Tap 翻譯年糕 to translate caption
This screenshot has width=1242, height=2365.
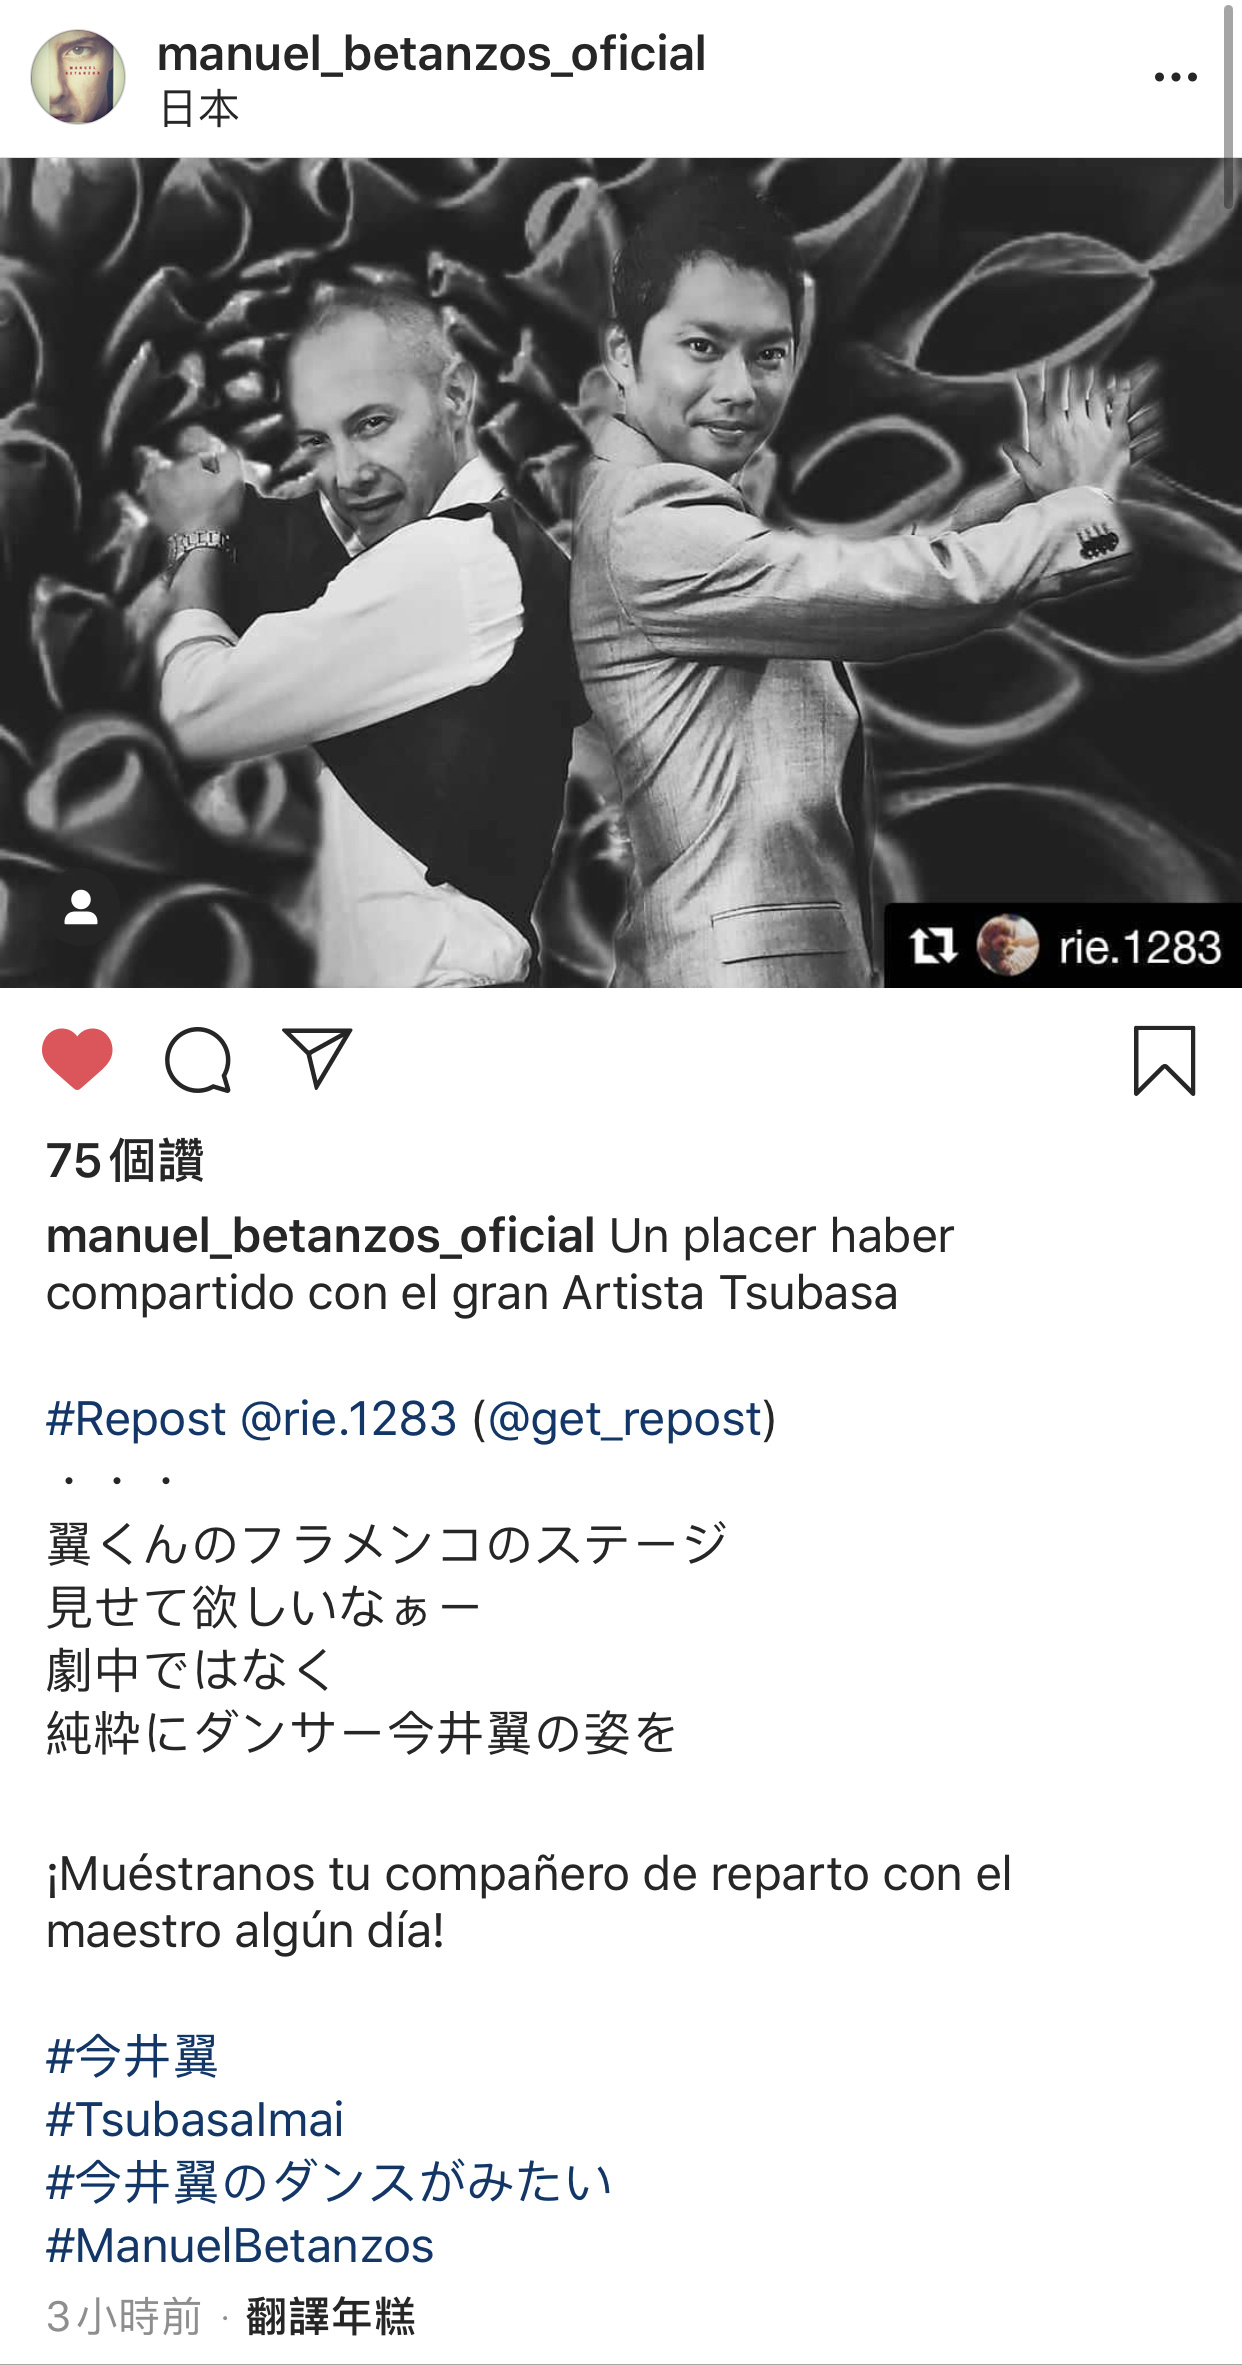click(x=330, y=2316)
